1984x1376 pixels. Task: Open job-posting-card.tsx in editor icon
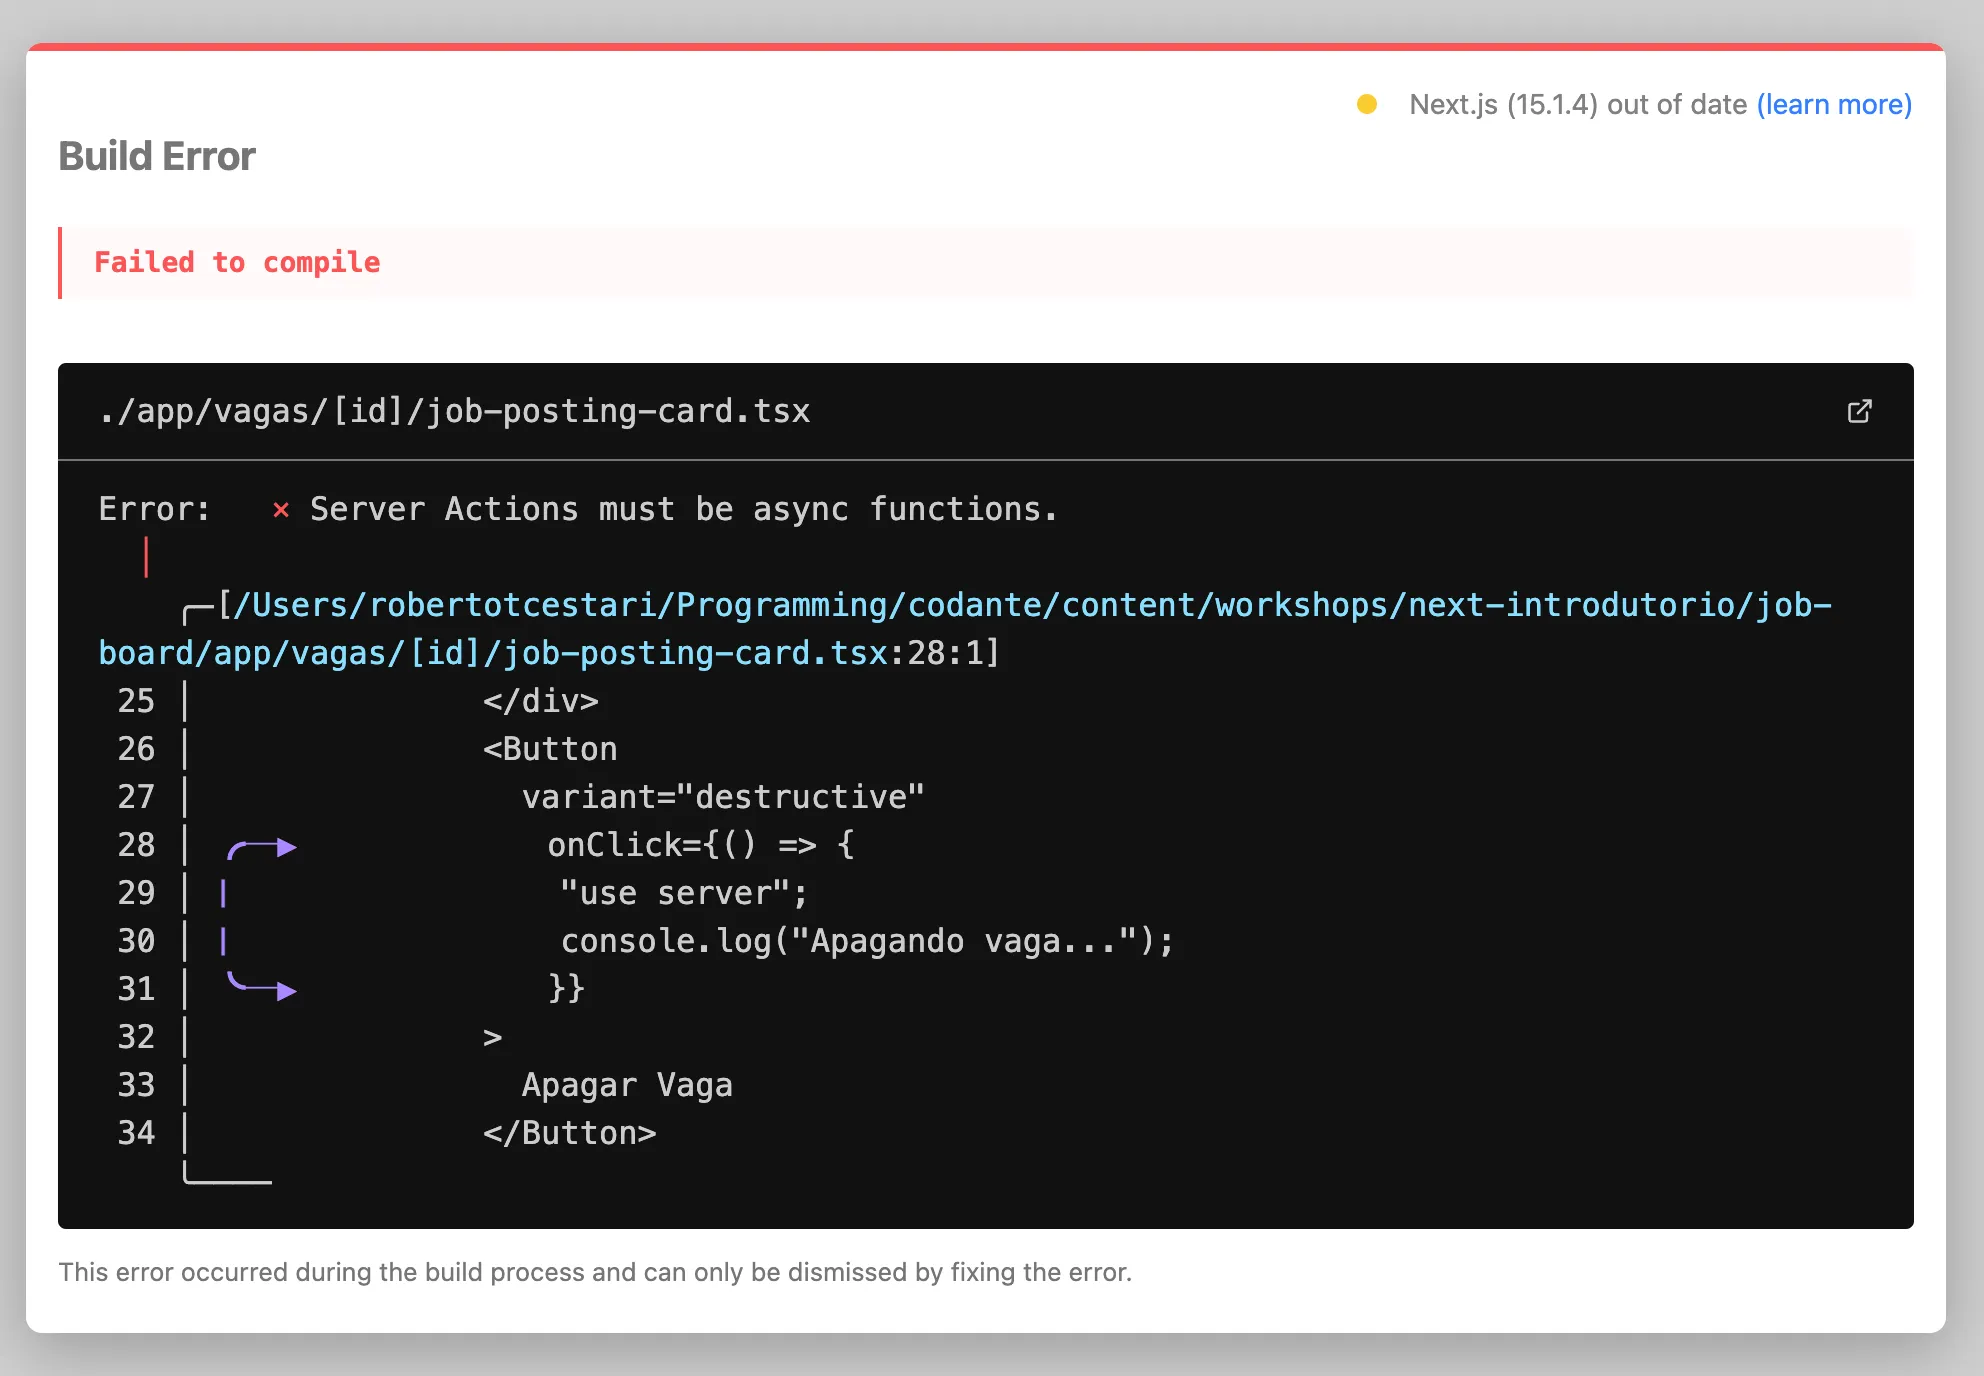tap(1859, 411)
